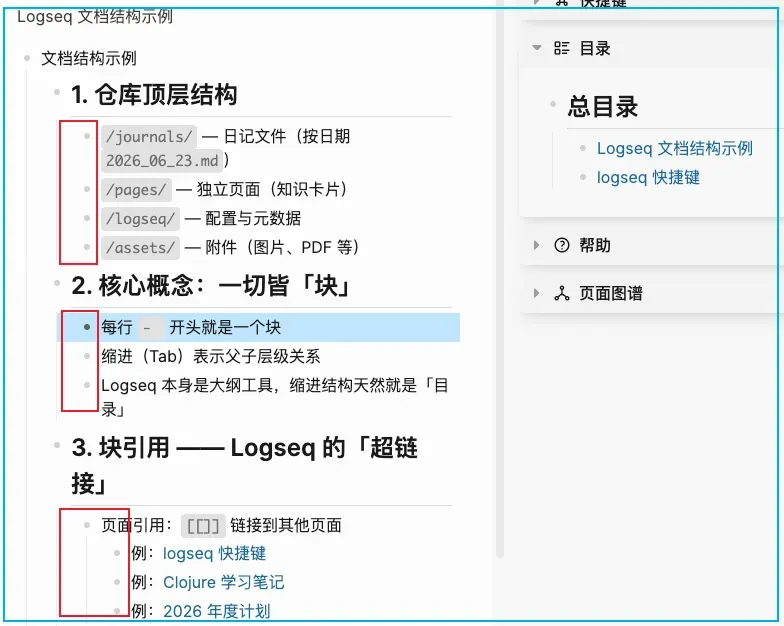Click the bullet of highlighted 每行 block
Image resolution: width=784 pixels, height=626 pixels.
click(87, 327)
